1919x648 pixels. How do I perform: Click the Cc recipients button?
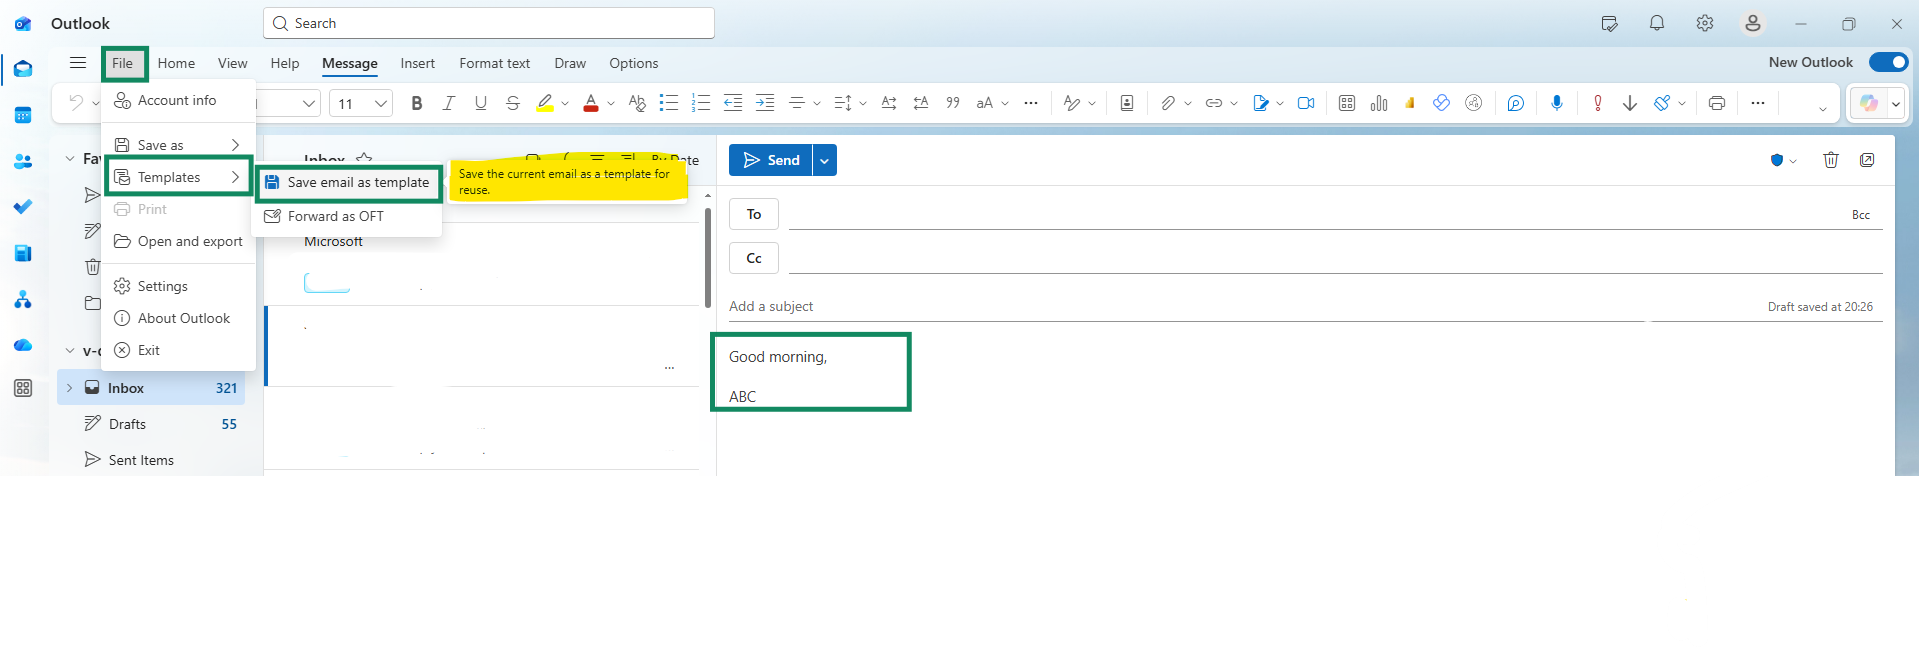[x=754, y=258]
